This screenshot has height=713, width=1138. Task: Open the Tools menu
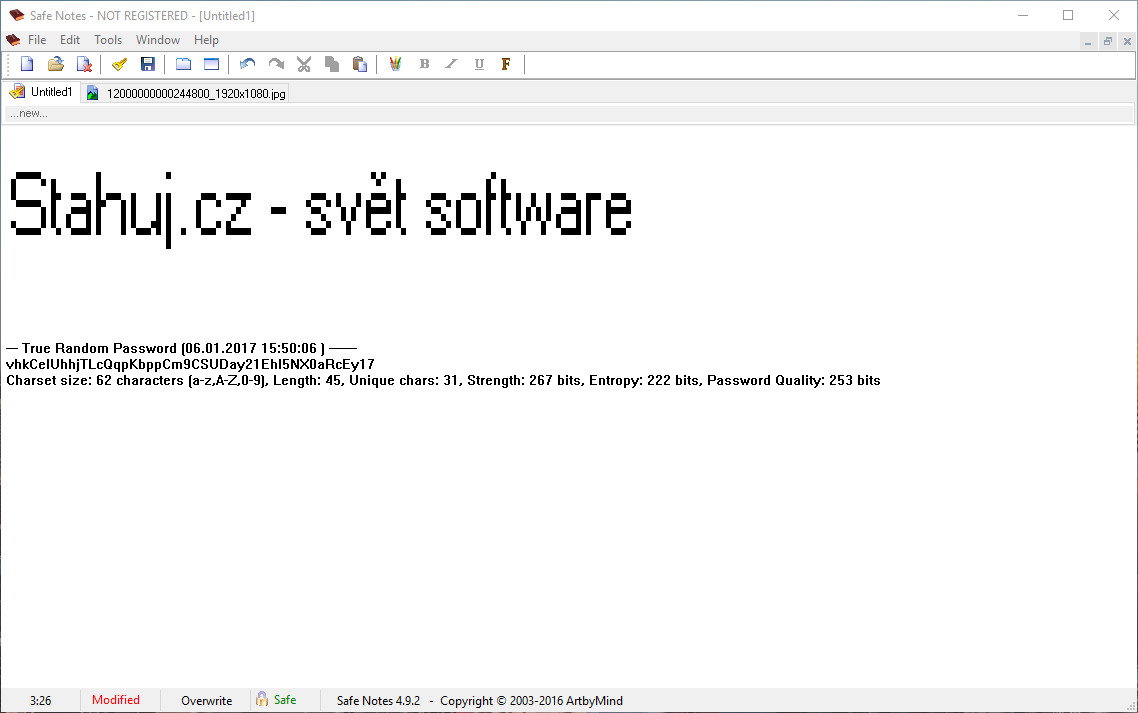click(108, 40)
